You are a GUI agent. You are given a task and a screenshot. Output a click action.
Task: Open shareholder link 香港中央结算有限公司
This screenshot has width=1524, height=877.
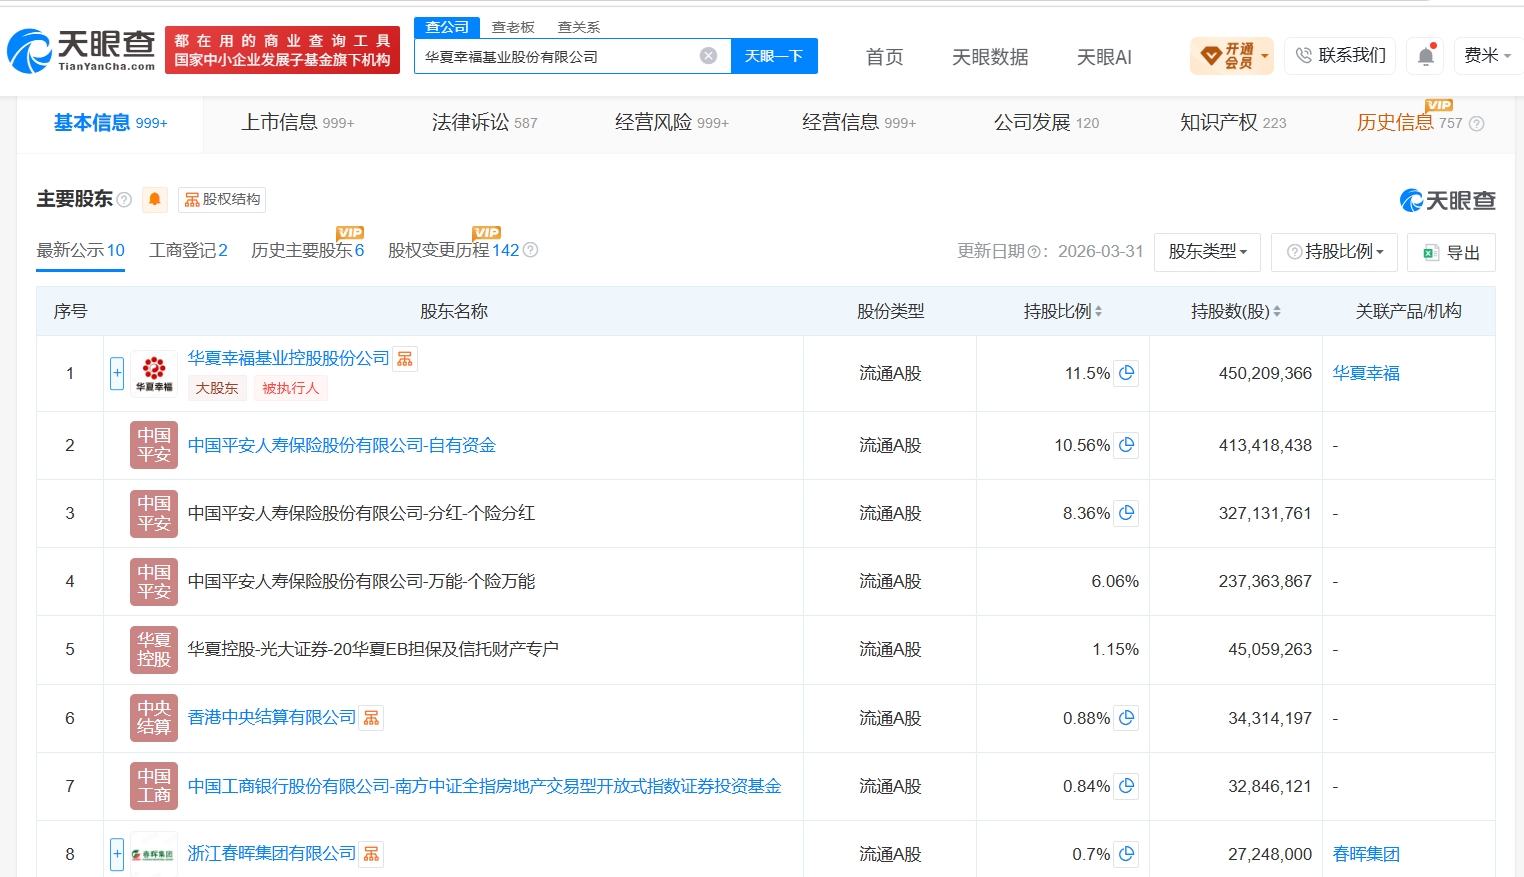coord(272,717)
